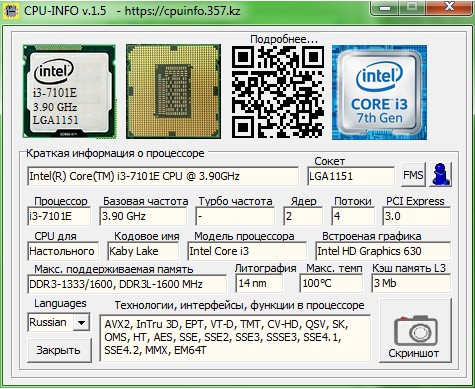
Task: Click the Подробнее... label
Action: (x=284, y=39)
